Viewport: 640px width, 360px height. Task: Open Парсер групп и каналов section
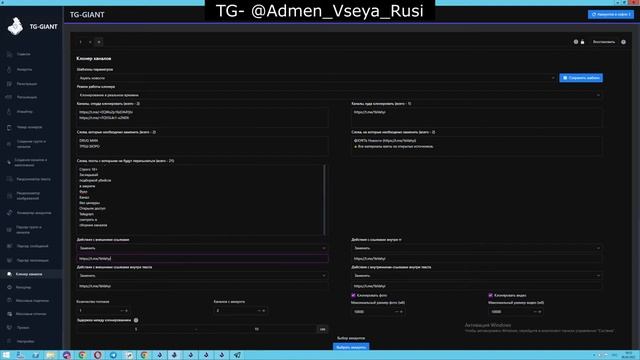pos(29,229)
